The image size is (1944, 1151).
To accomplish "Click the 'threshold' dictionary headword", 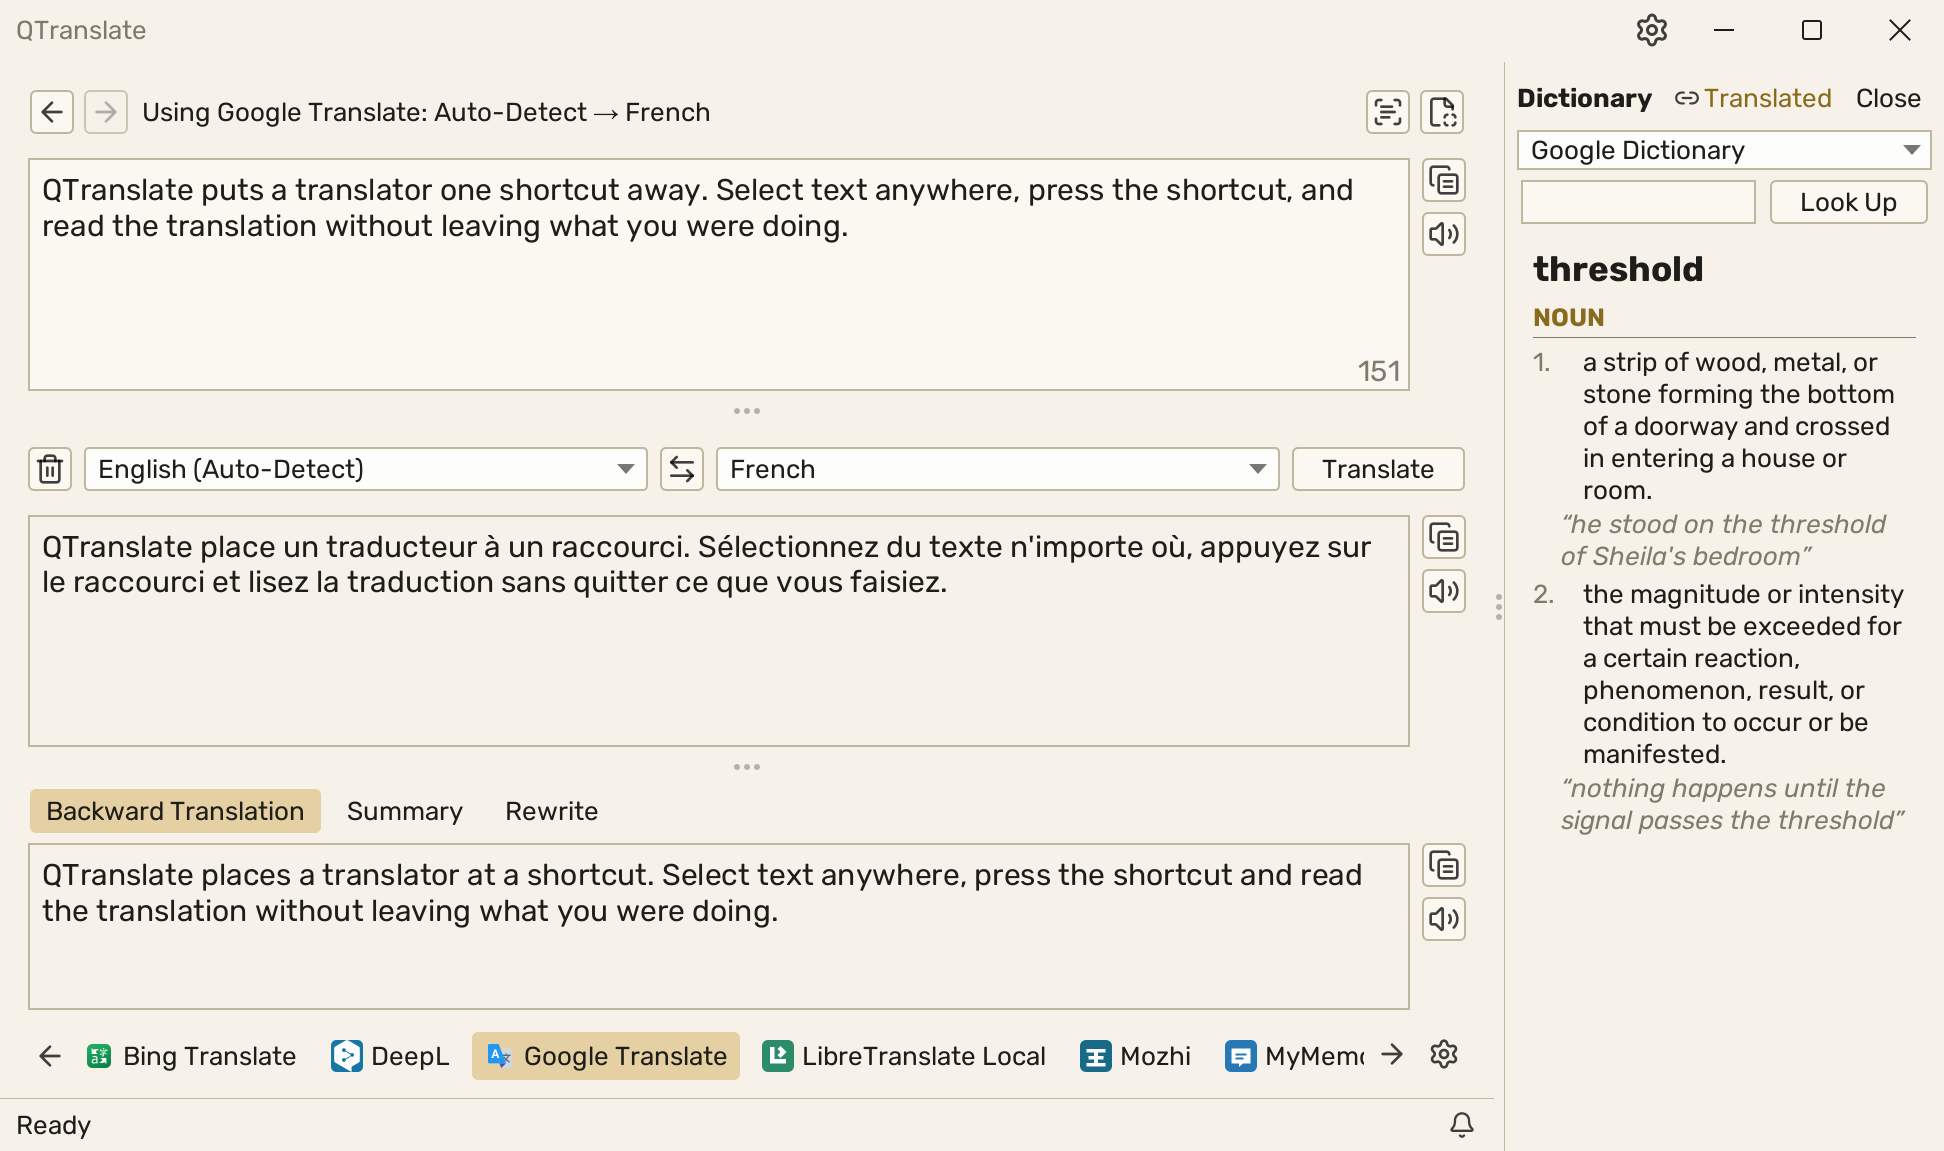I will (1618, 269).
